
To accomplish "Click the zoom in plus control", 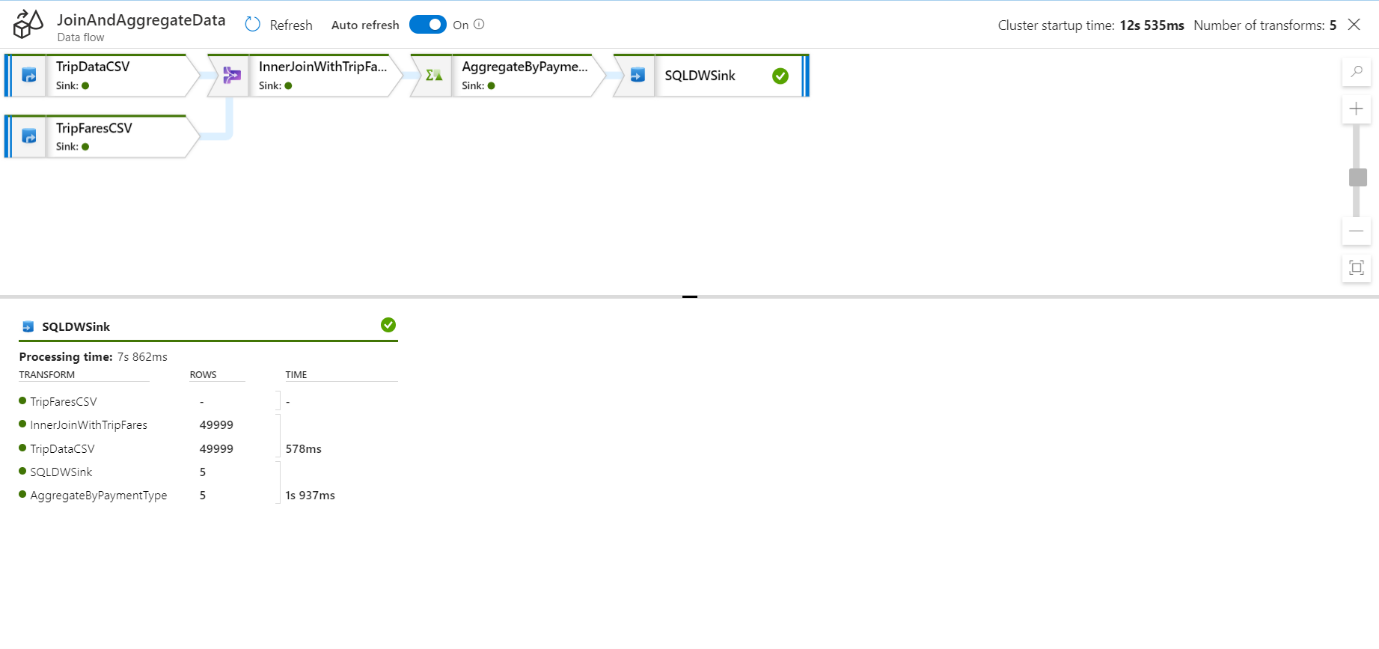I will (1356, 108).
